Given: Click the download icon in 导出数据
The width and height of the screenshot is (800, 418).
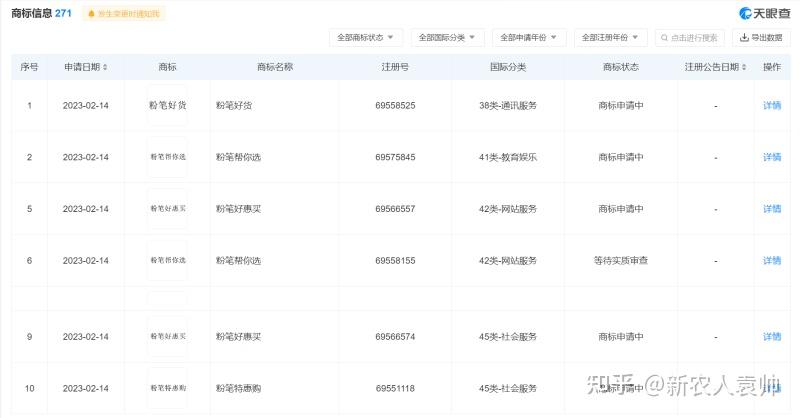Looking at the screenshot, I should [x=744, y=37].
